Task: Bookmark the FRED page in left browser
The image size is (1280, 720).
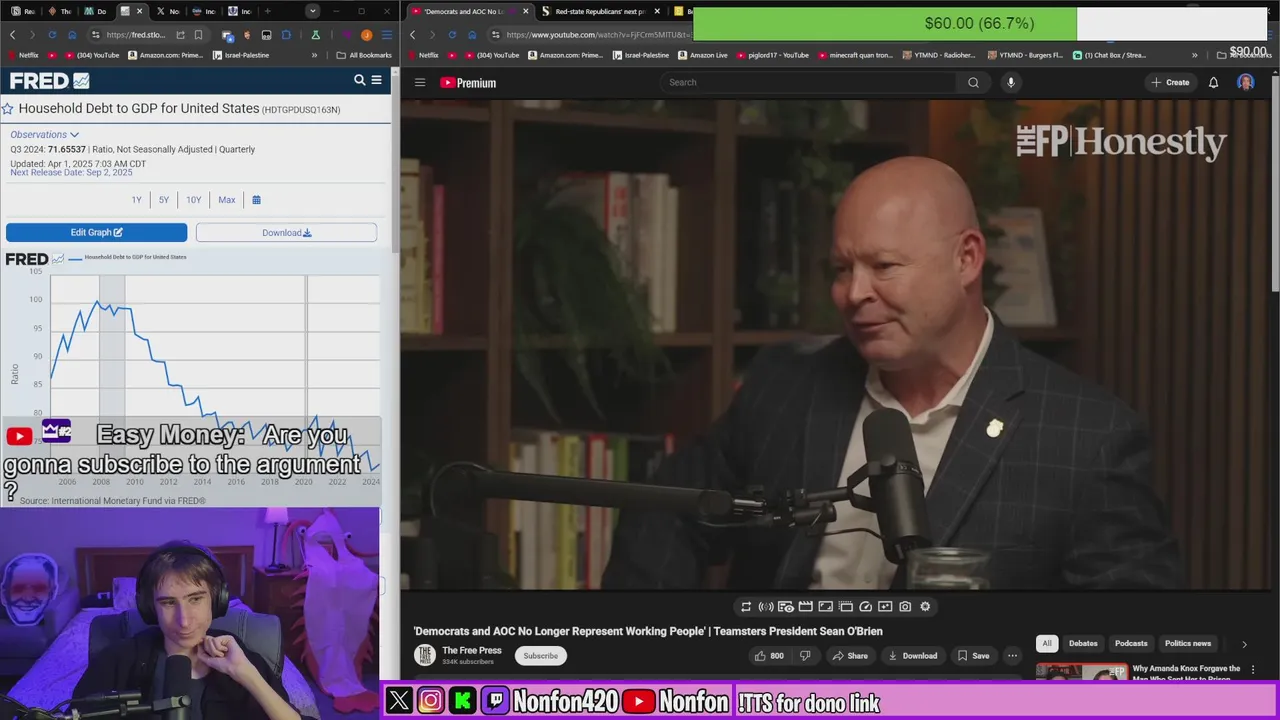Action: (x=198, y=35)
